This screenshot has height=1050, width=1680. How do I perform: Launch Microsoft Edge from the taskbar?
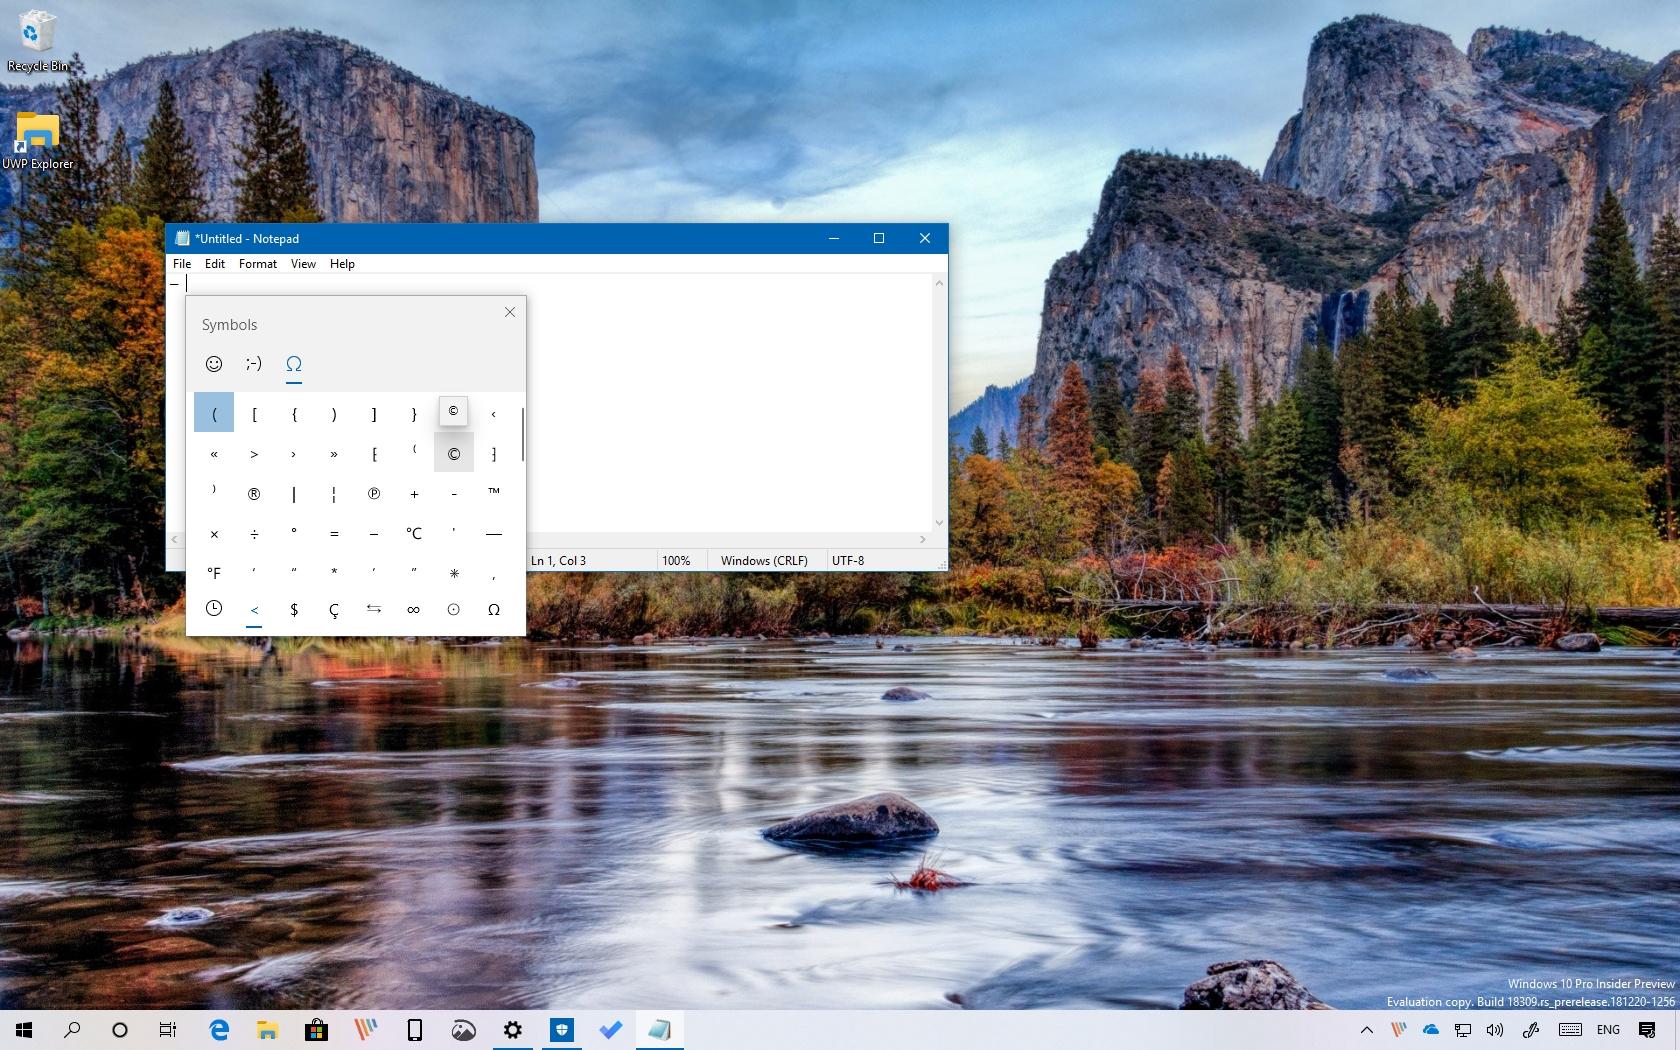(219, 1030)
